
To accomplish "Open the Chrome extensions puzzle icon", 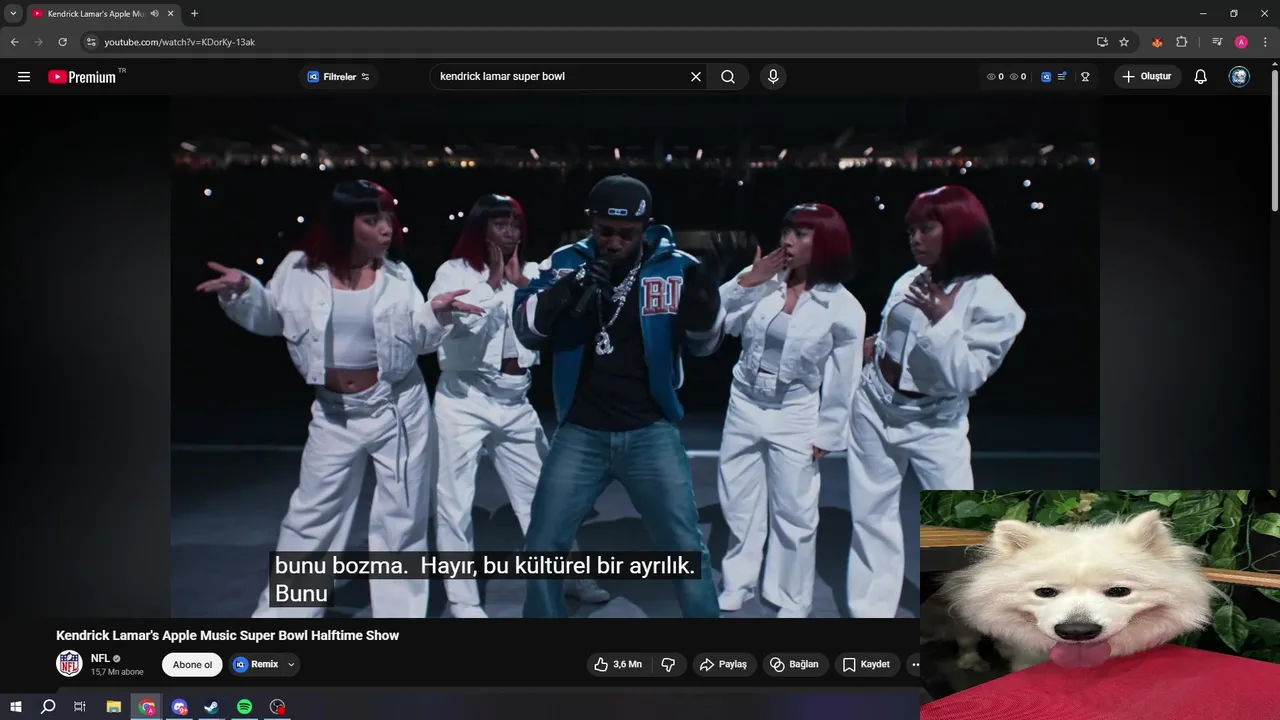I will 1181,42.
